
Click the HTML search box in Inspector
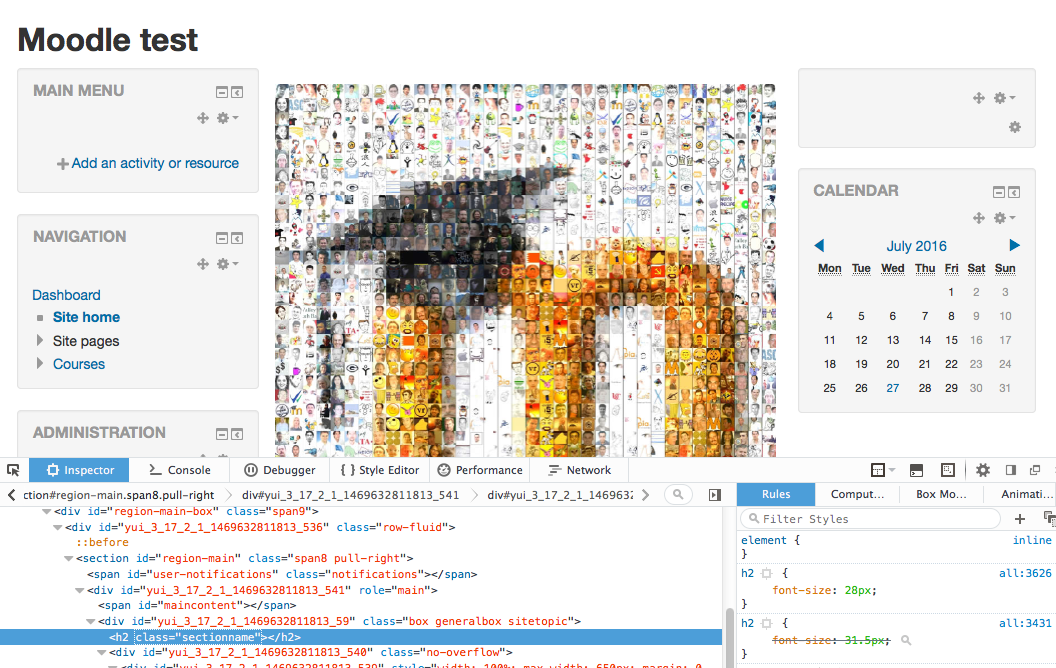point(678,495)
